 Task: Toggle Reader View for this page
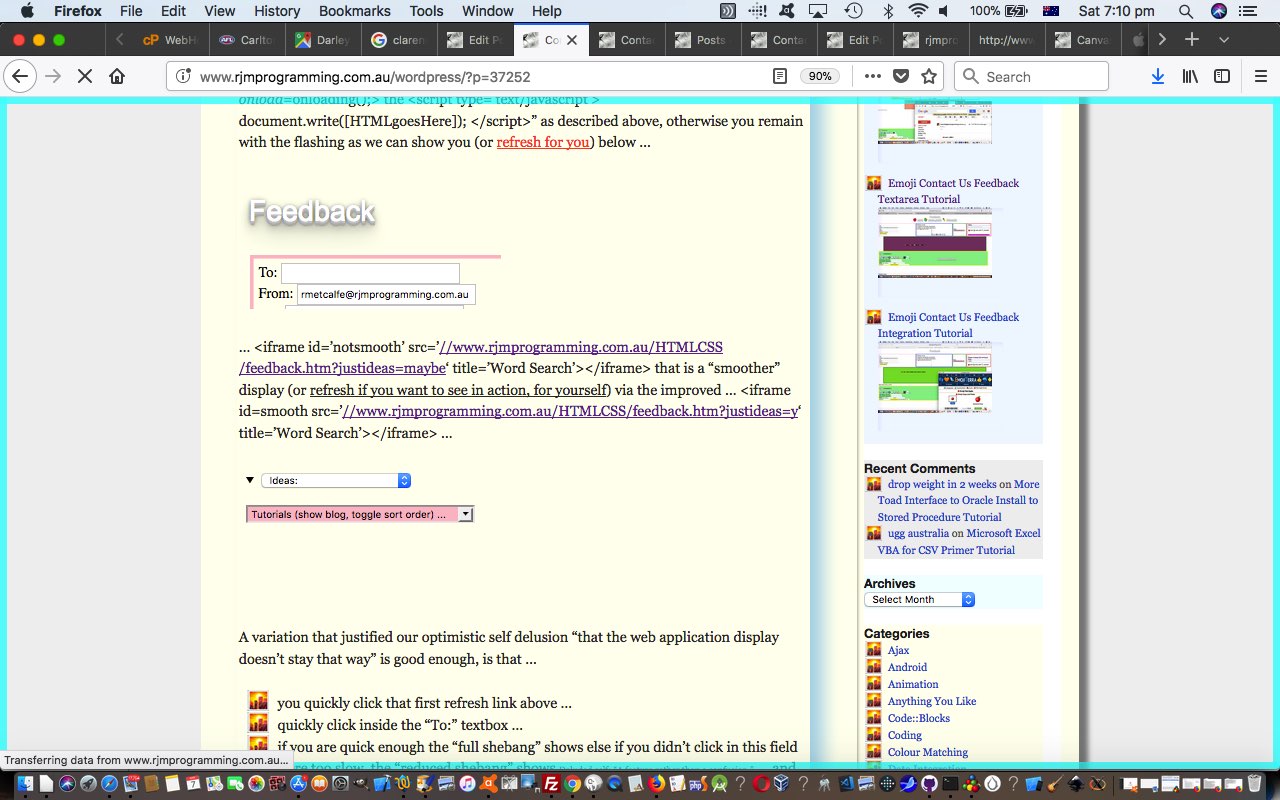coord(780,77)
